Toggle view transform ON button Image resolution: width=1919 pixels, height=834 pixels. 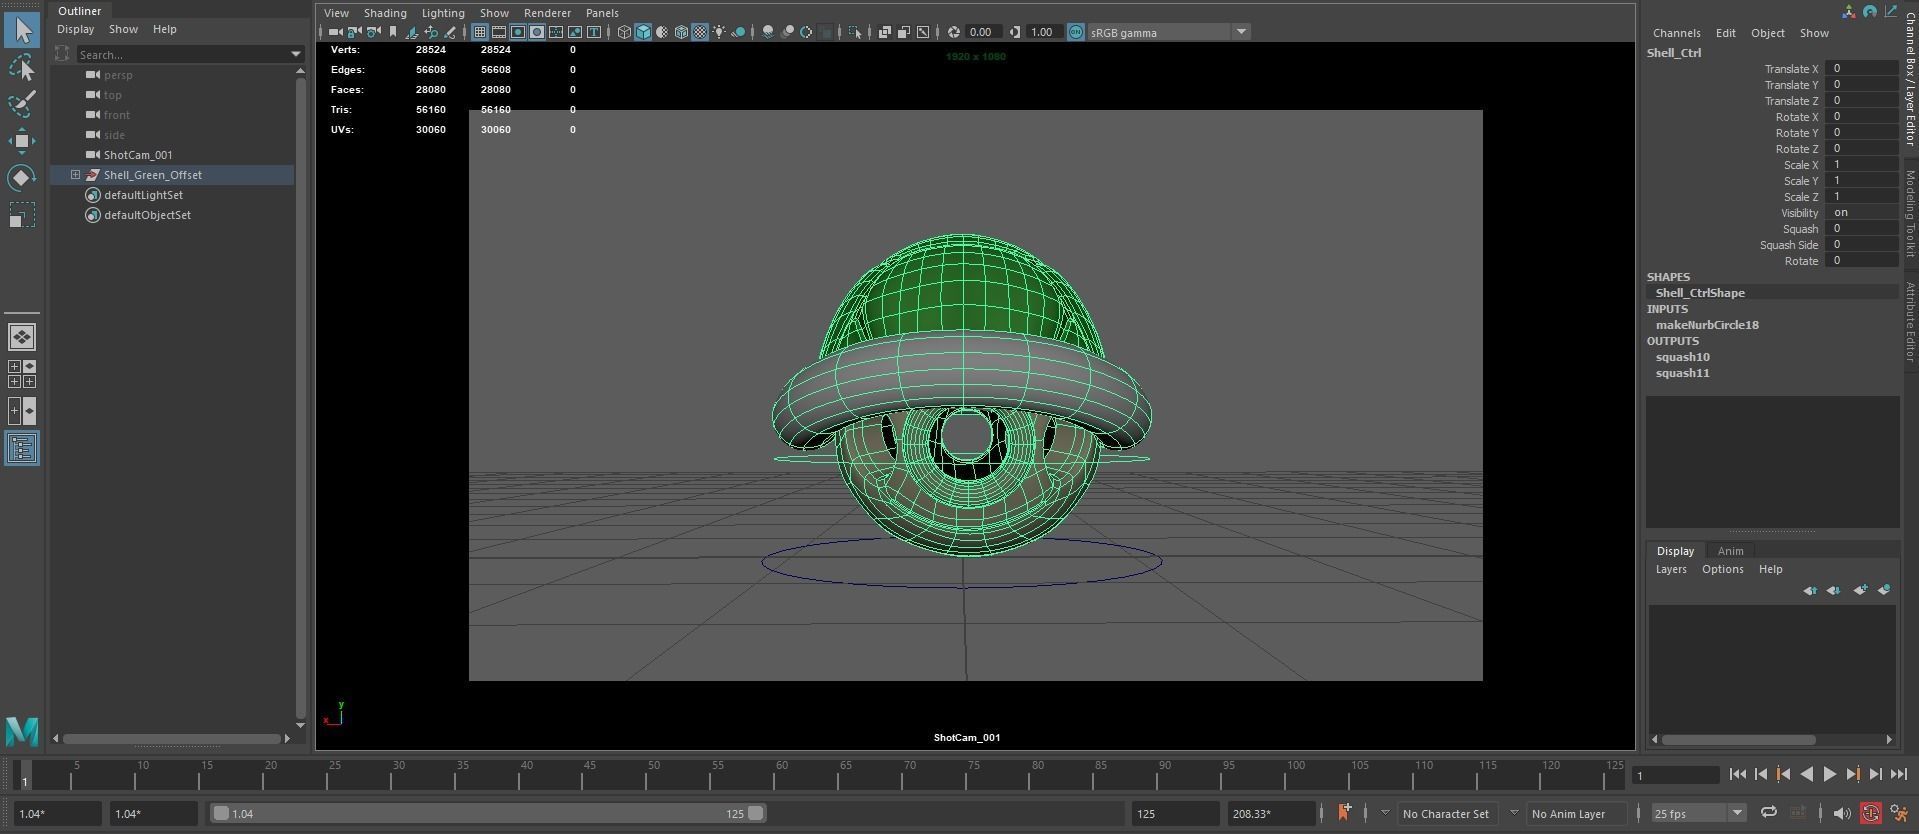click(1075, 32)
